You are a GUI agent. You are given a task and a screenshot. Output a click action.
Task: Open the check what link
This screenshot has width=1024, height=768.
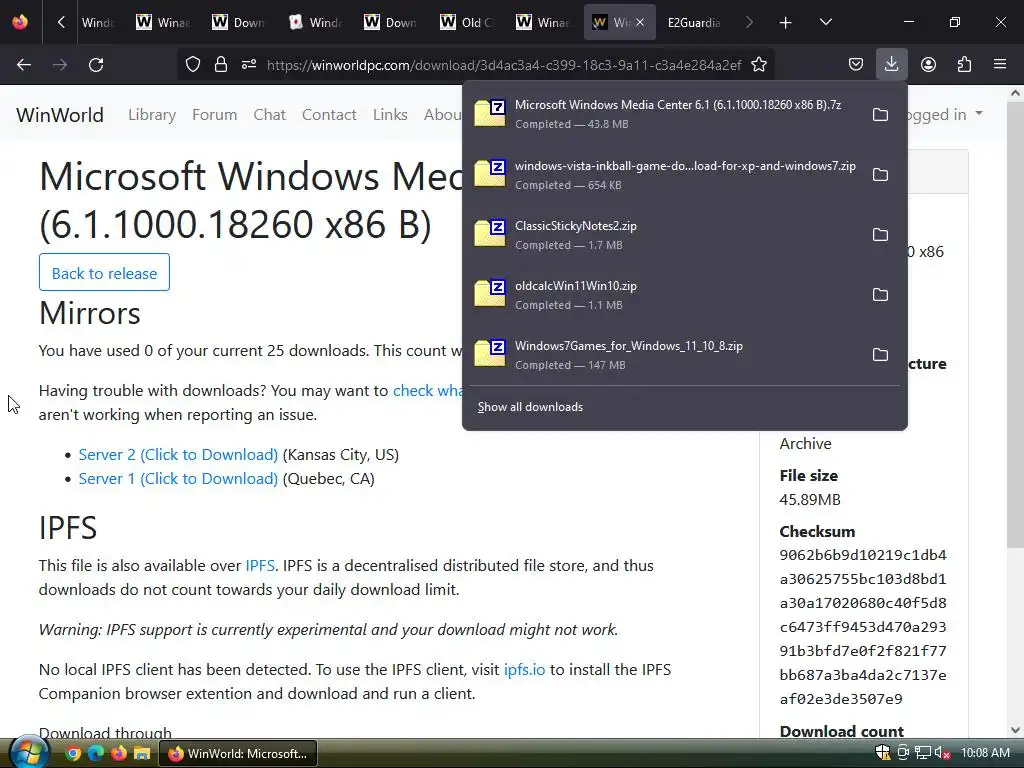[x=428, y=391]
